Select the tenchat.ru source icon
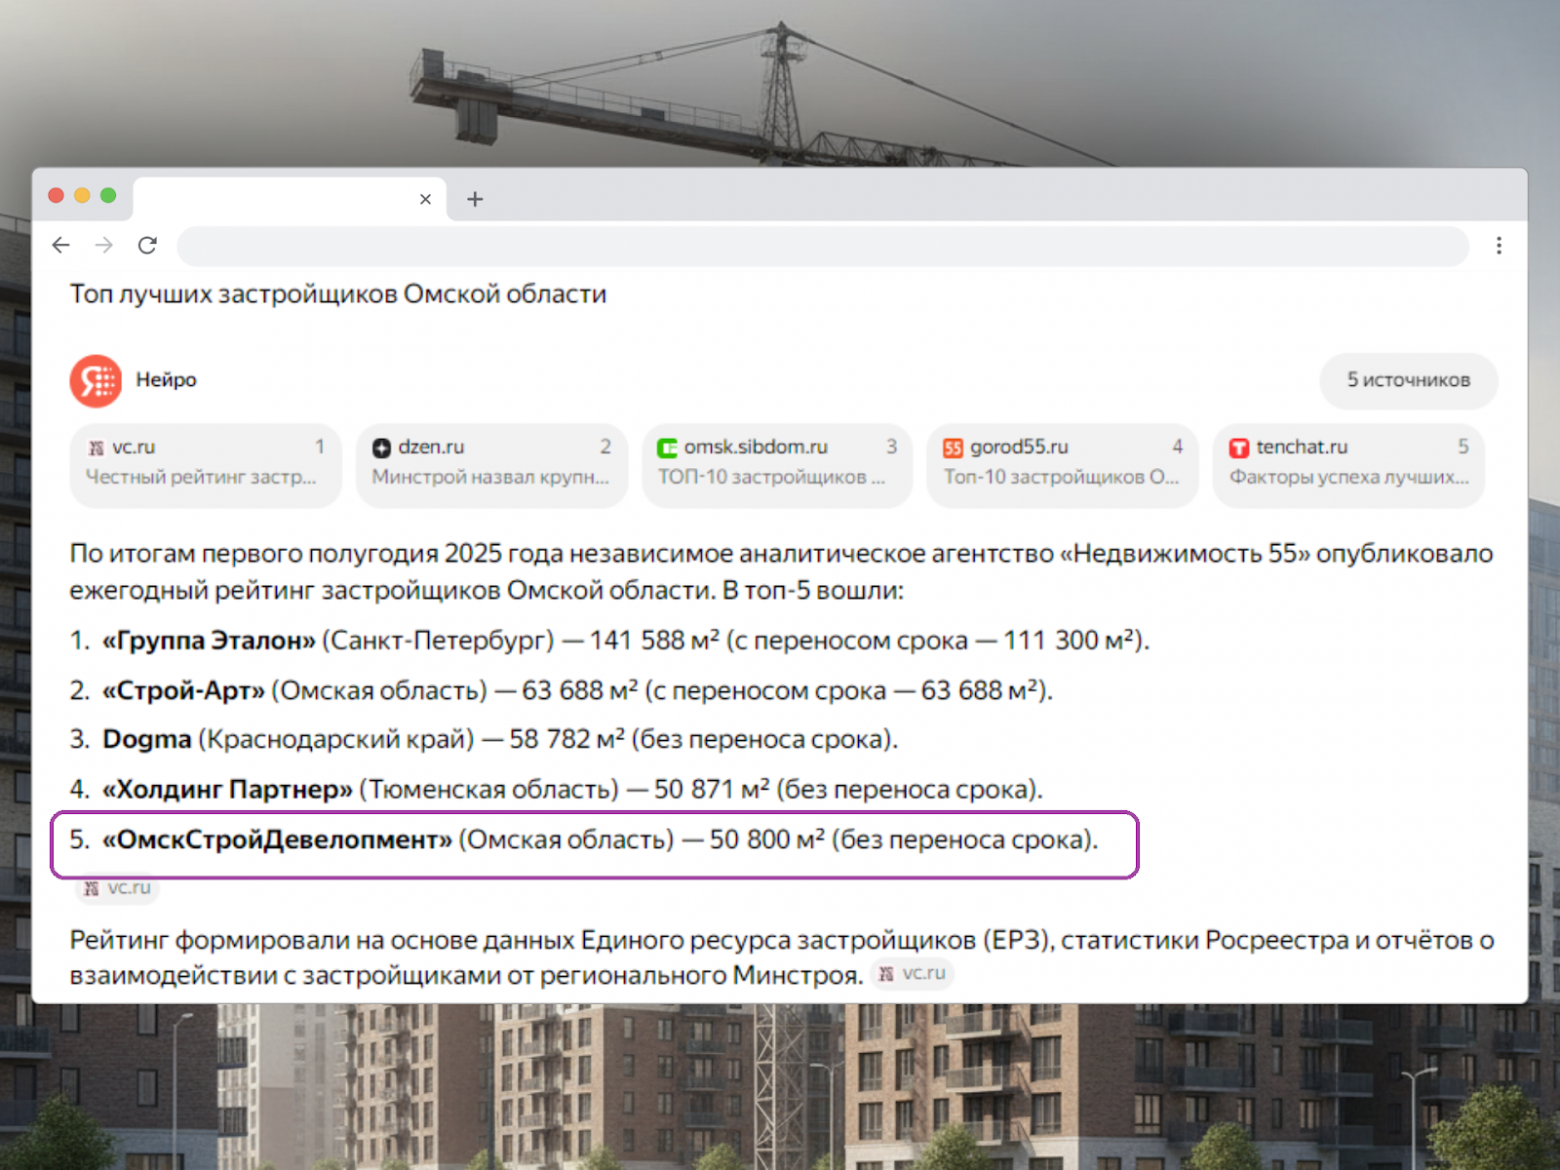 [x=1241, y=447]
